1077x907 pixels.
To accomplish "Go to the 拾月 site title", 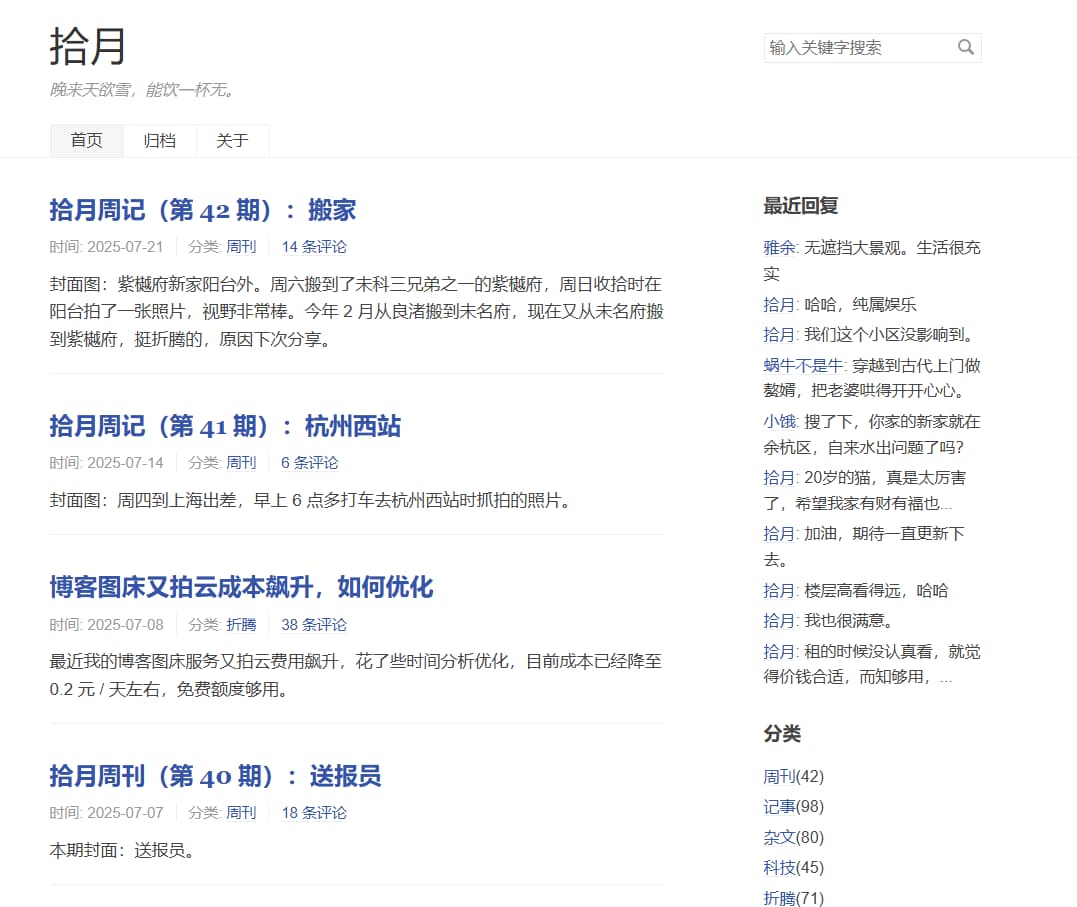I will click(x=89, y=46).
